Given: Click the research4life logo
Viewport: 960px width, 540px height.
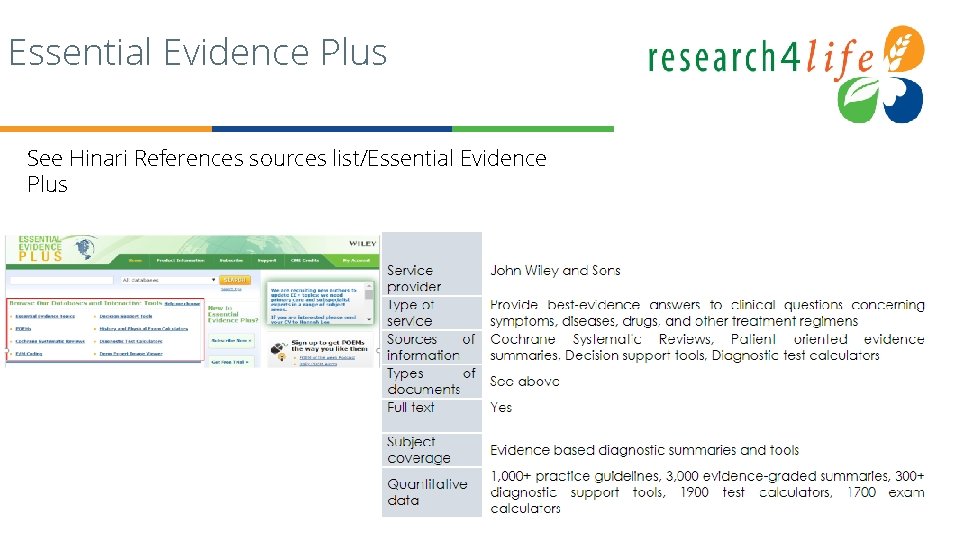Looking at the screenshot, I should [786, 73].
